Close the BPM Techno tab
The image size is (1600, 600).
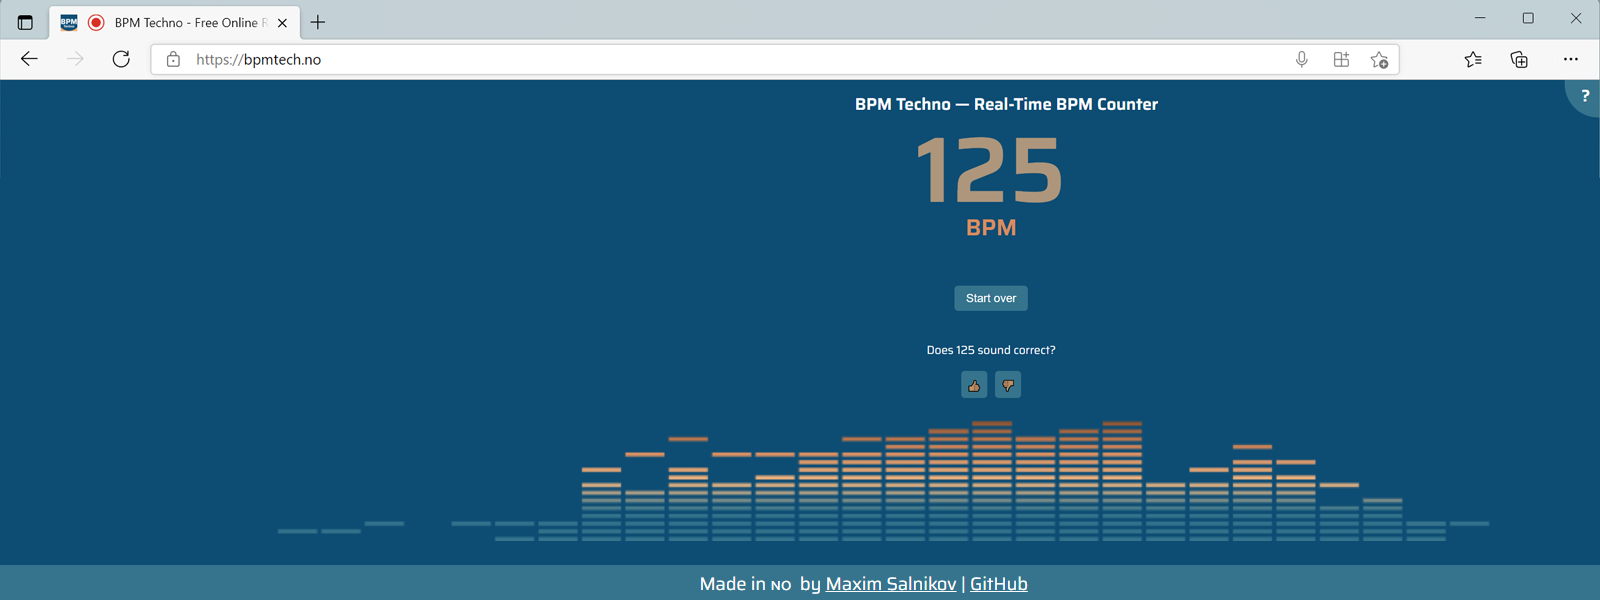coord(282,22)
